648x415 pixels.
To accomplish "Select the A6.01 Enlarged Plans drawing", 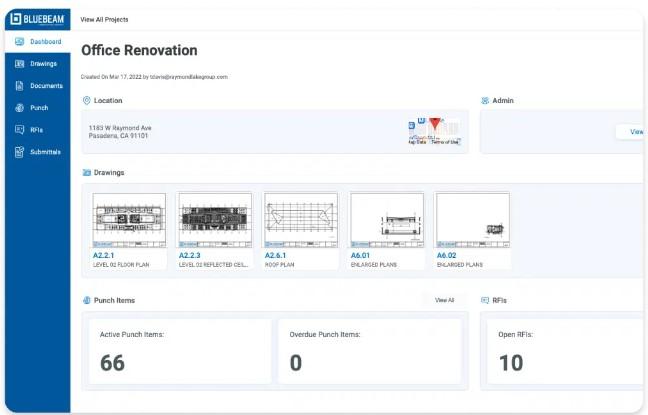I will pos(387,221).
